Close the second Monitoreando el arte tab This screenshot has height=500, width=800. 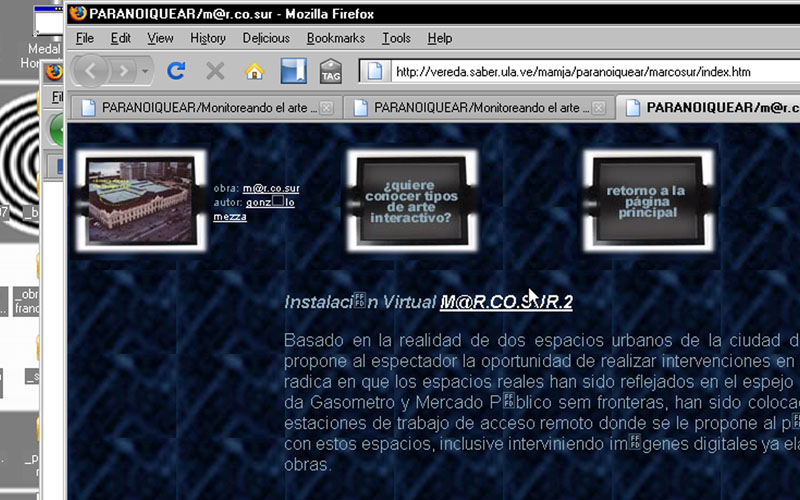pos(599,108)
